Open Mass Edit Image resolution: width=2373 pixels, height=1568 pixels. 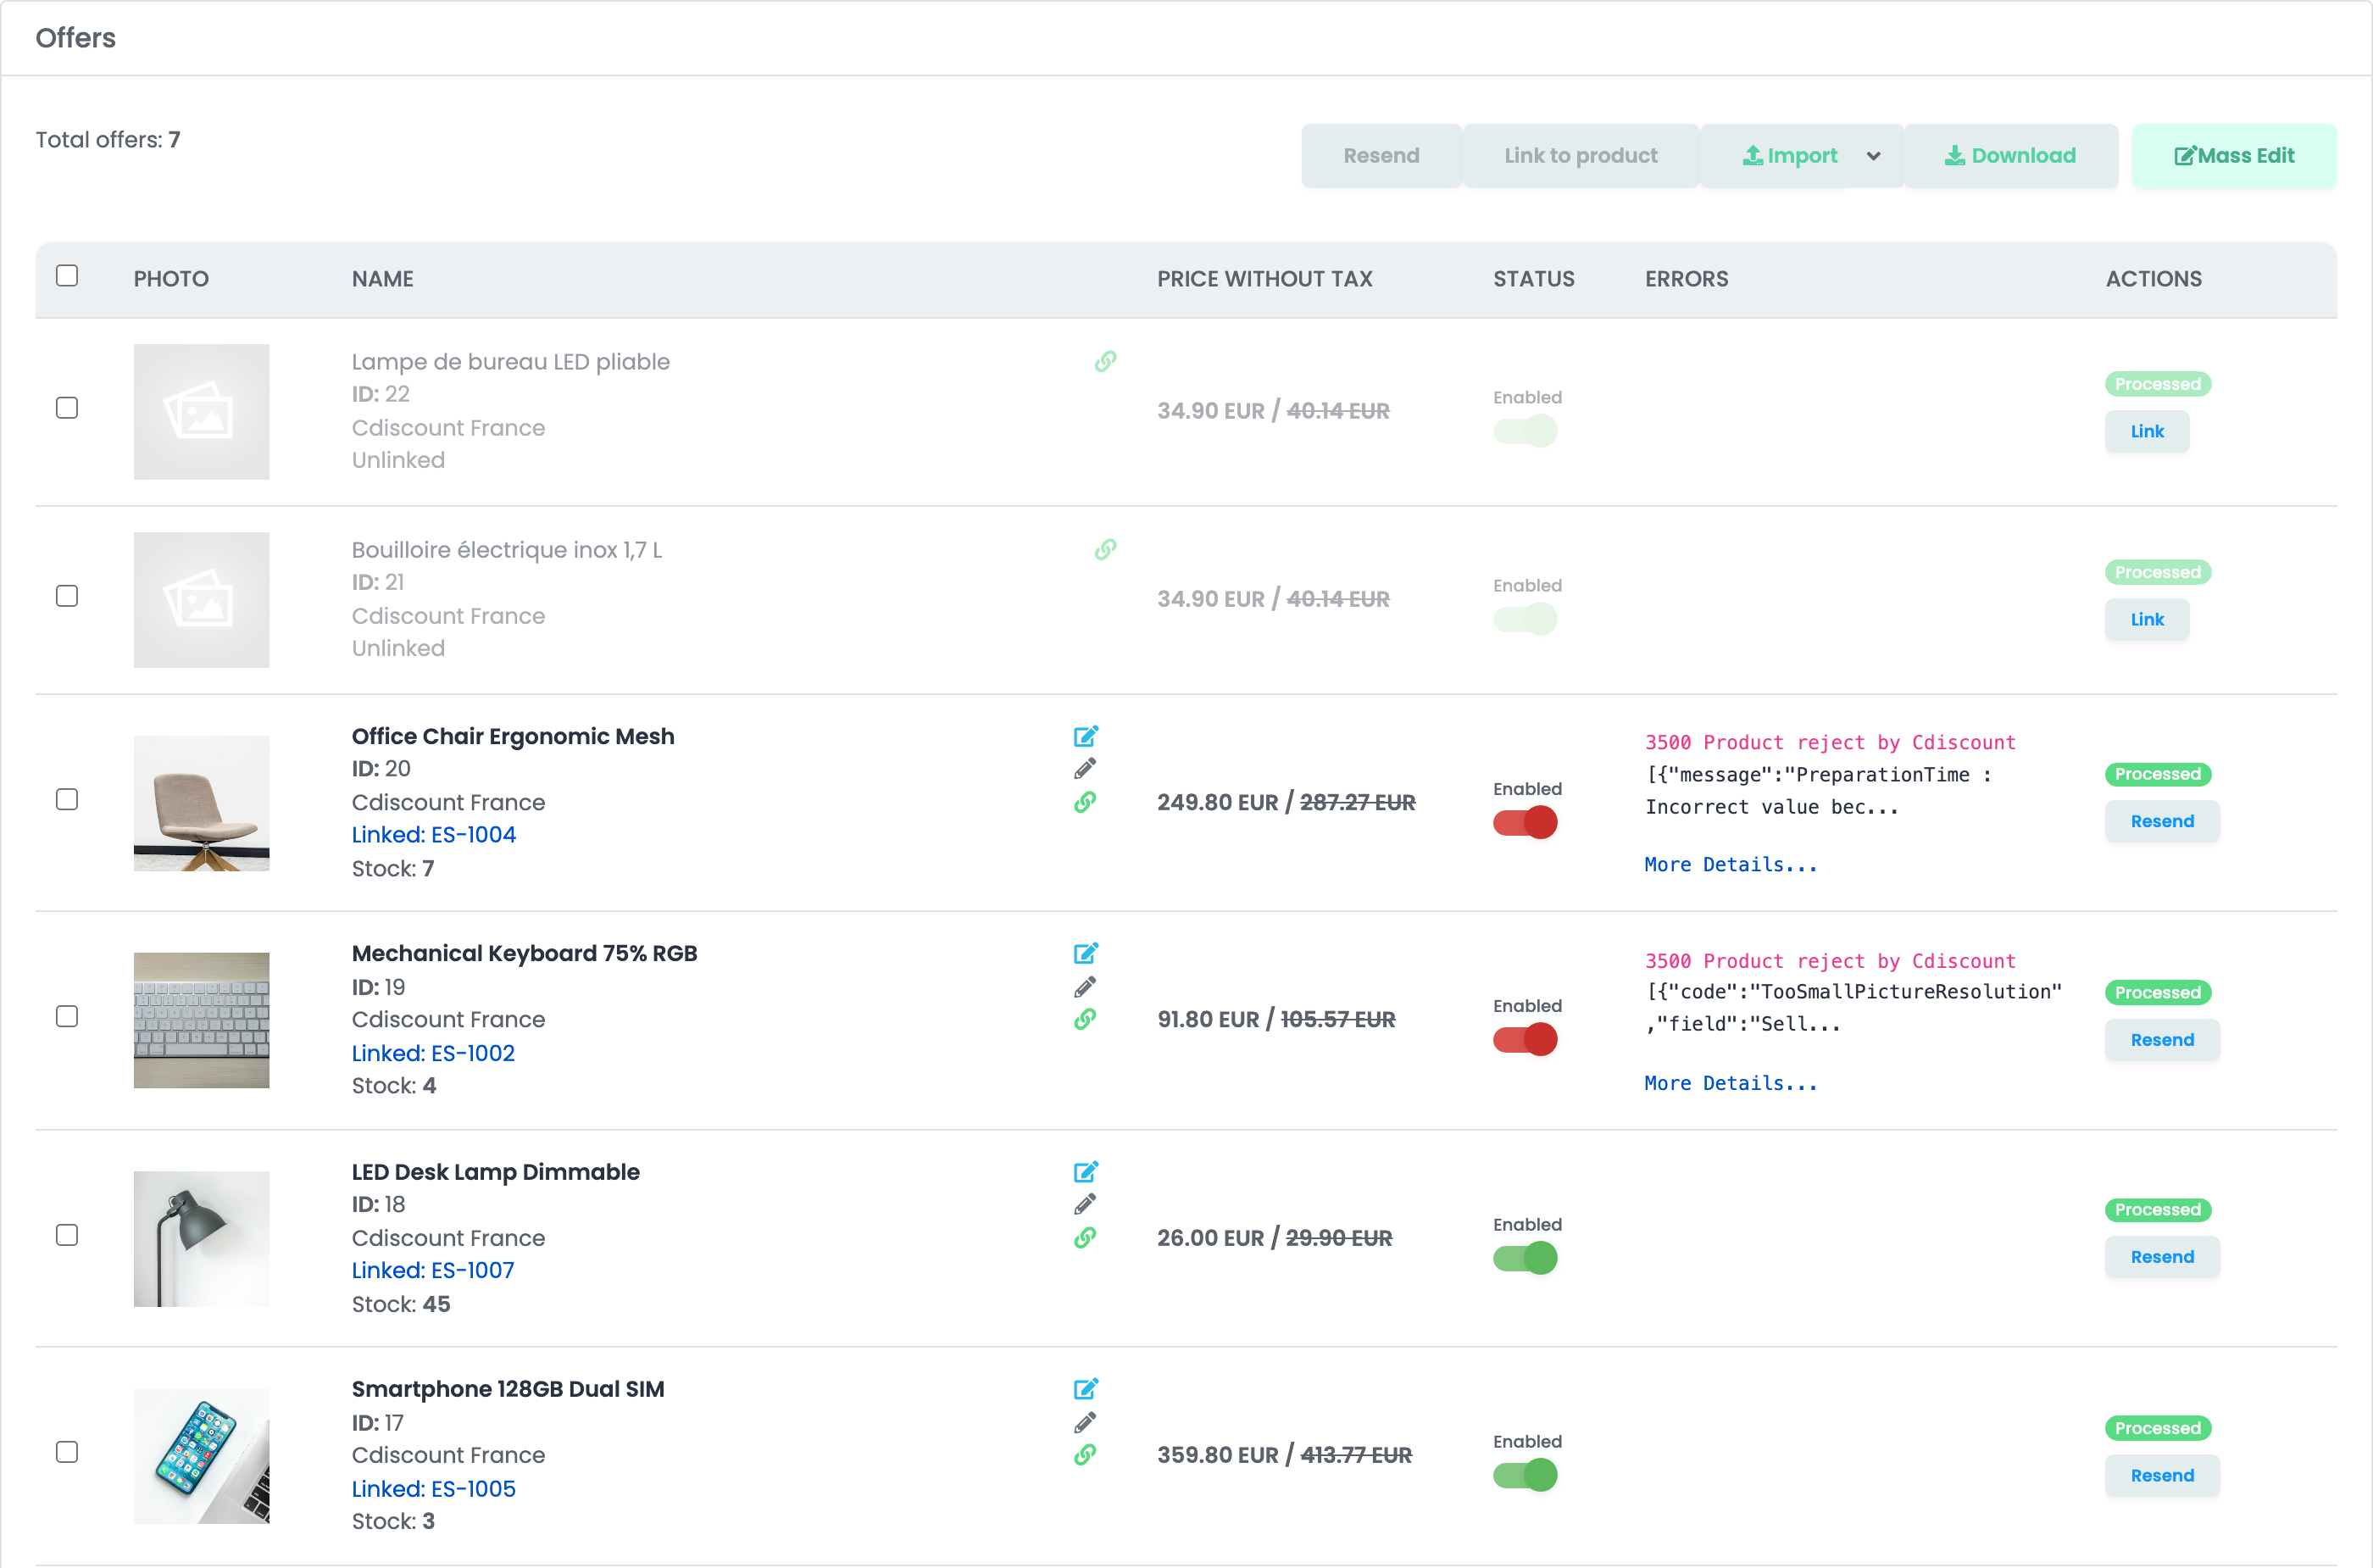(2234, 156)
